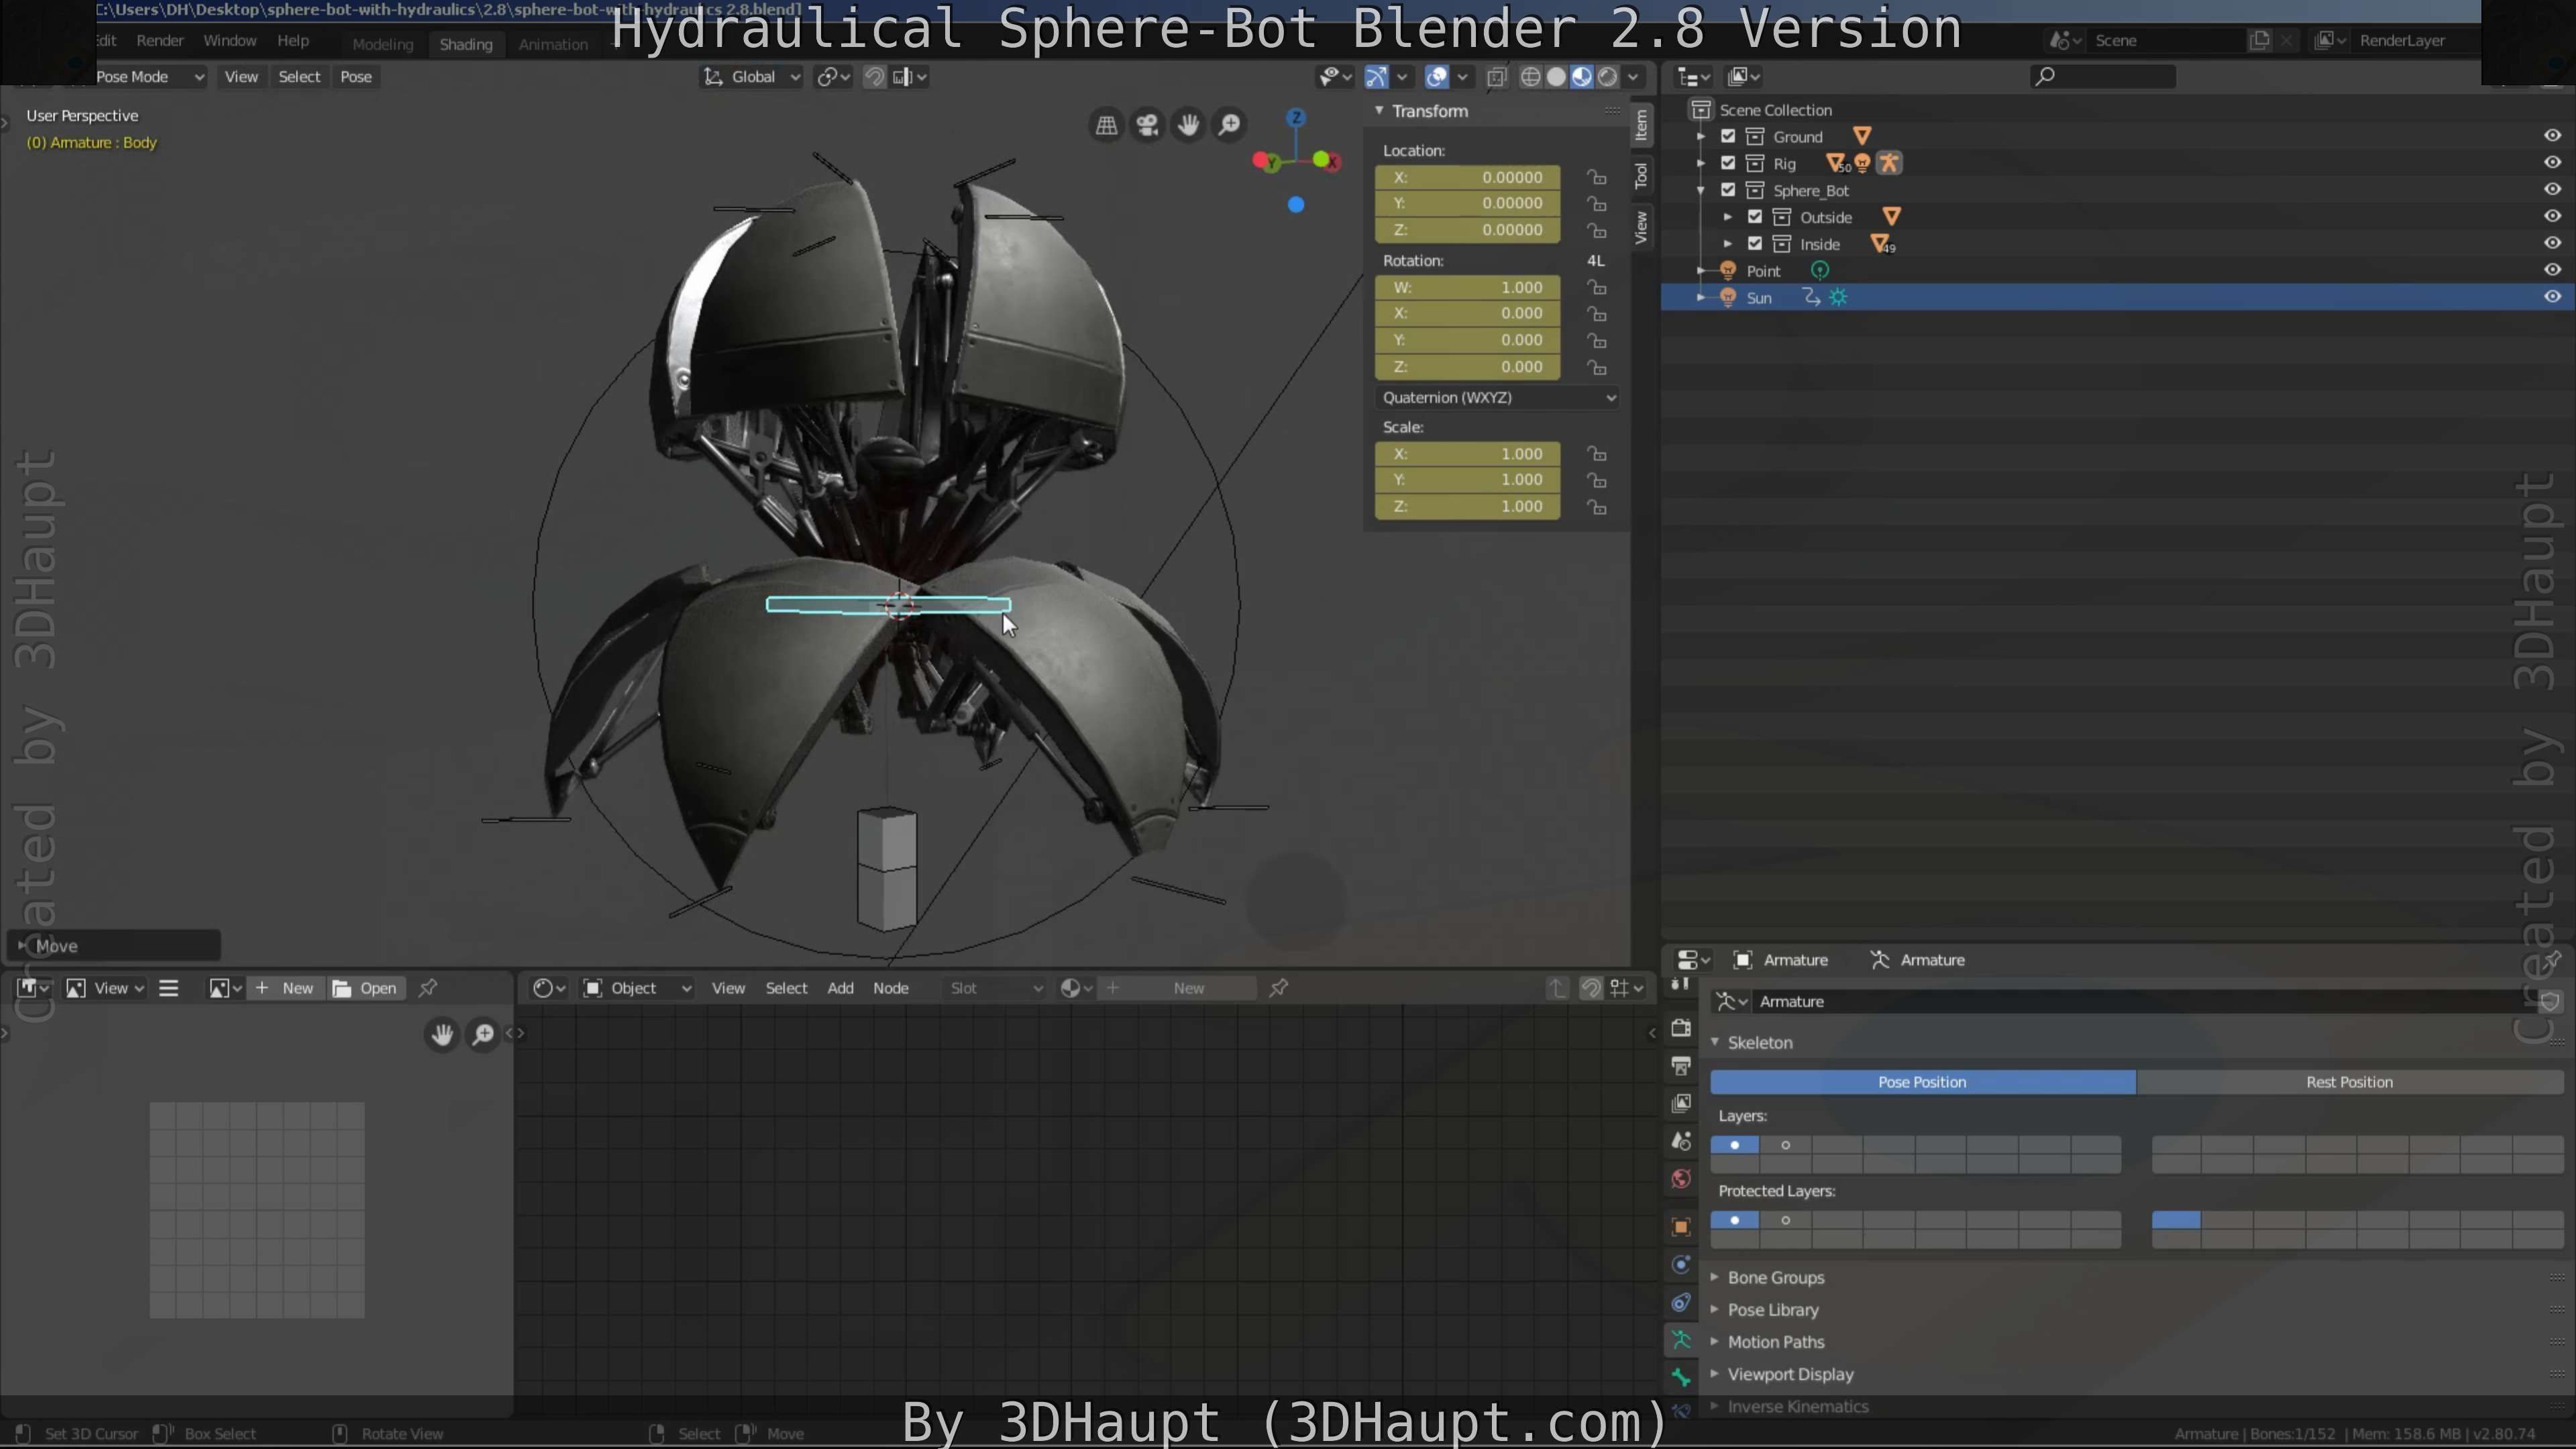Toggle lock on Location X
Viewport: 2576px width, 1449px height.
point(1597,178)
